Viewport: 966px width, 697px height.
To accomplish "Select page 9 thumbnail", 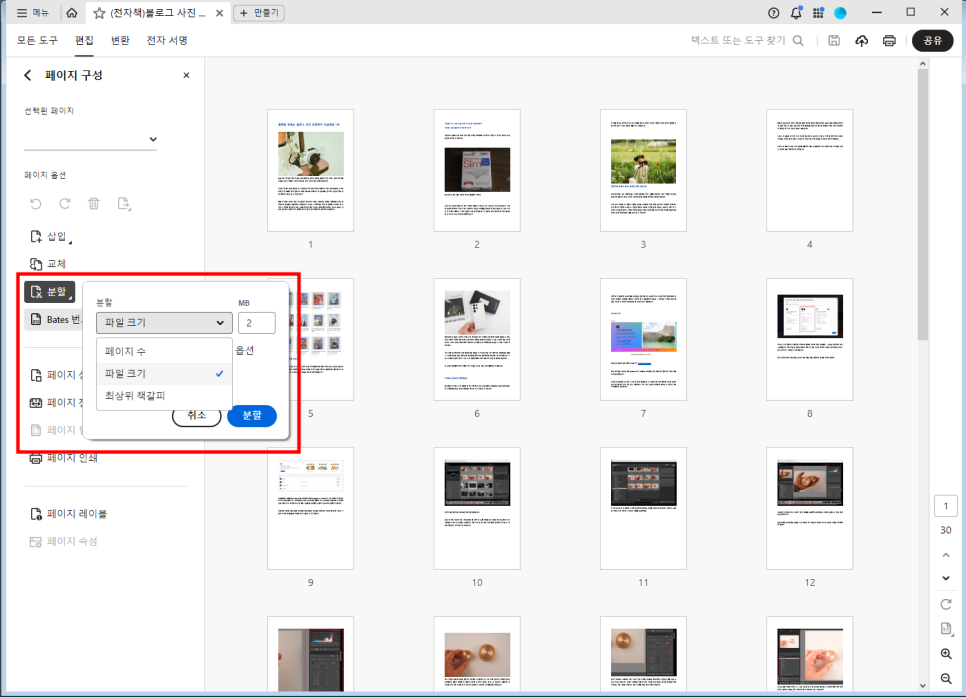I will (x=310, y=508).
